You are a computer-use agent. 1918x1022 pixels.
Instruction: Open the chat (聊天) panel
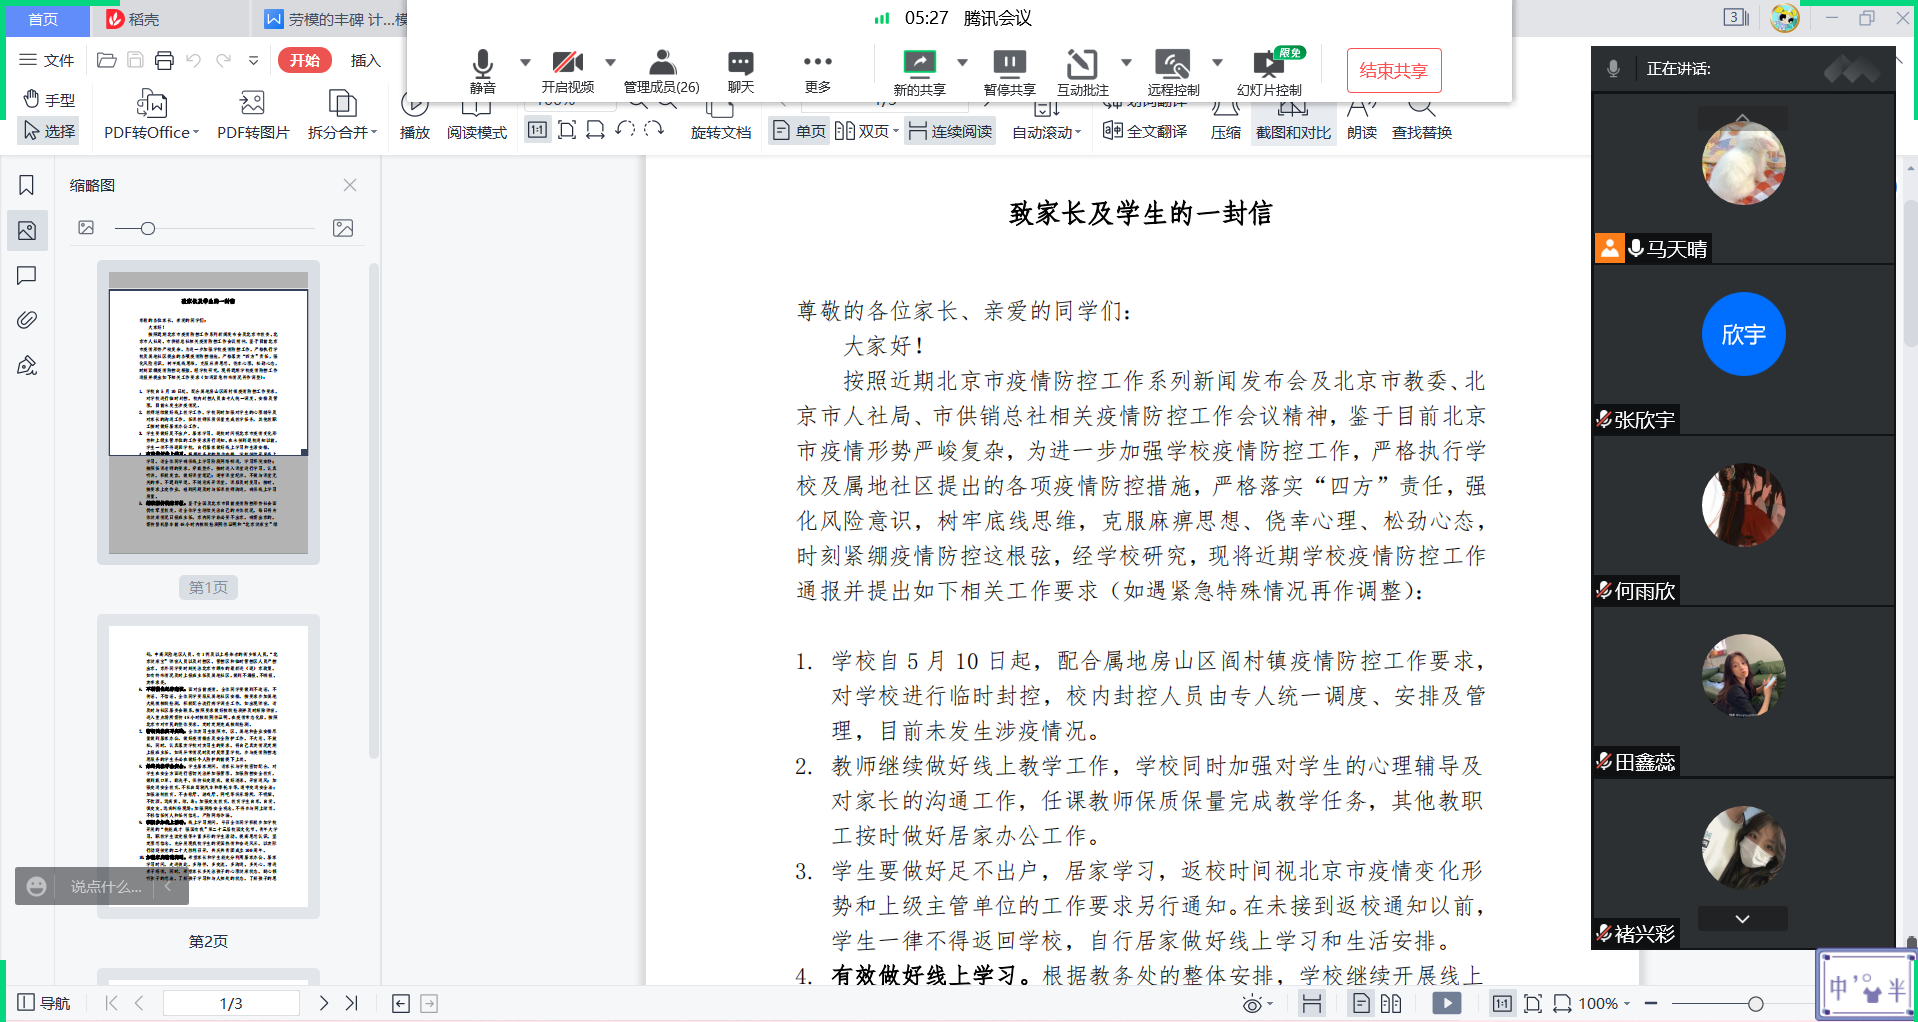[x=740, y=69]
